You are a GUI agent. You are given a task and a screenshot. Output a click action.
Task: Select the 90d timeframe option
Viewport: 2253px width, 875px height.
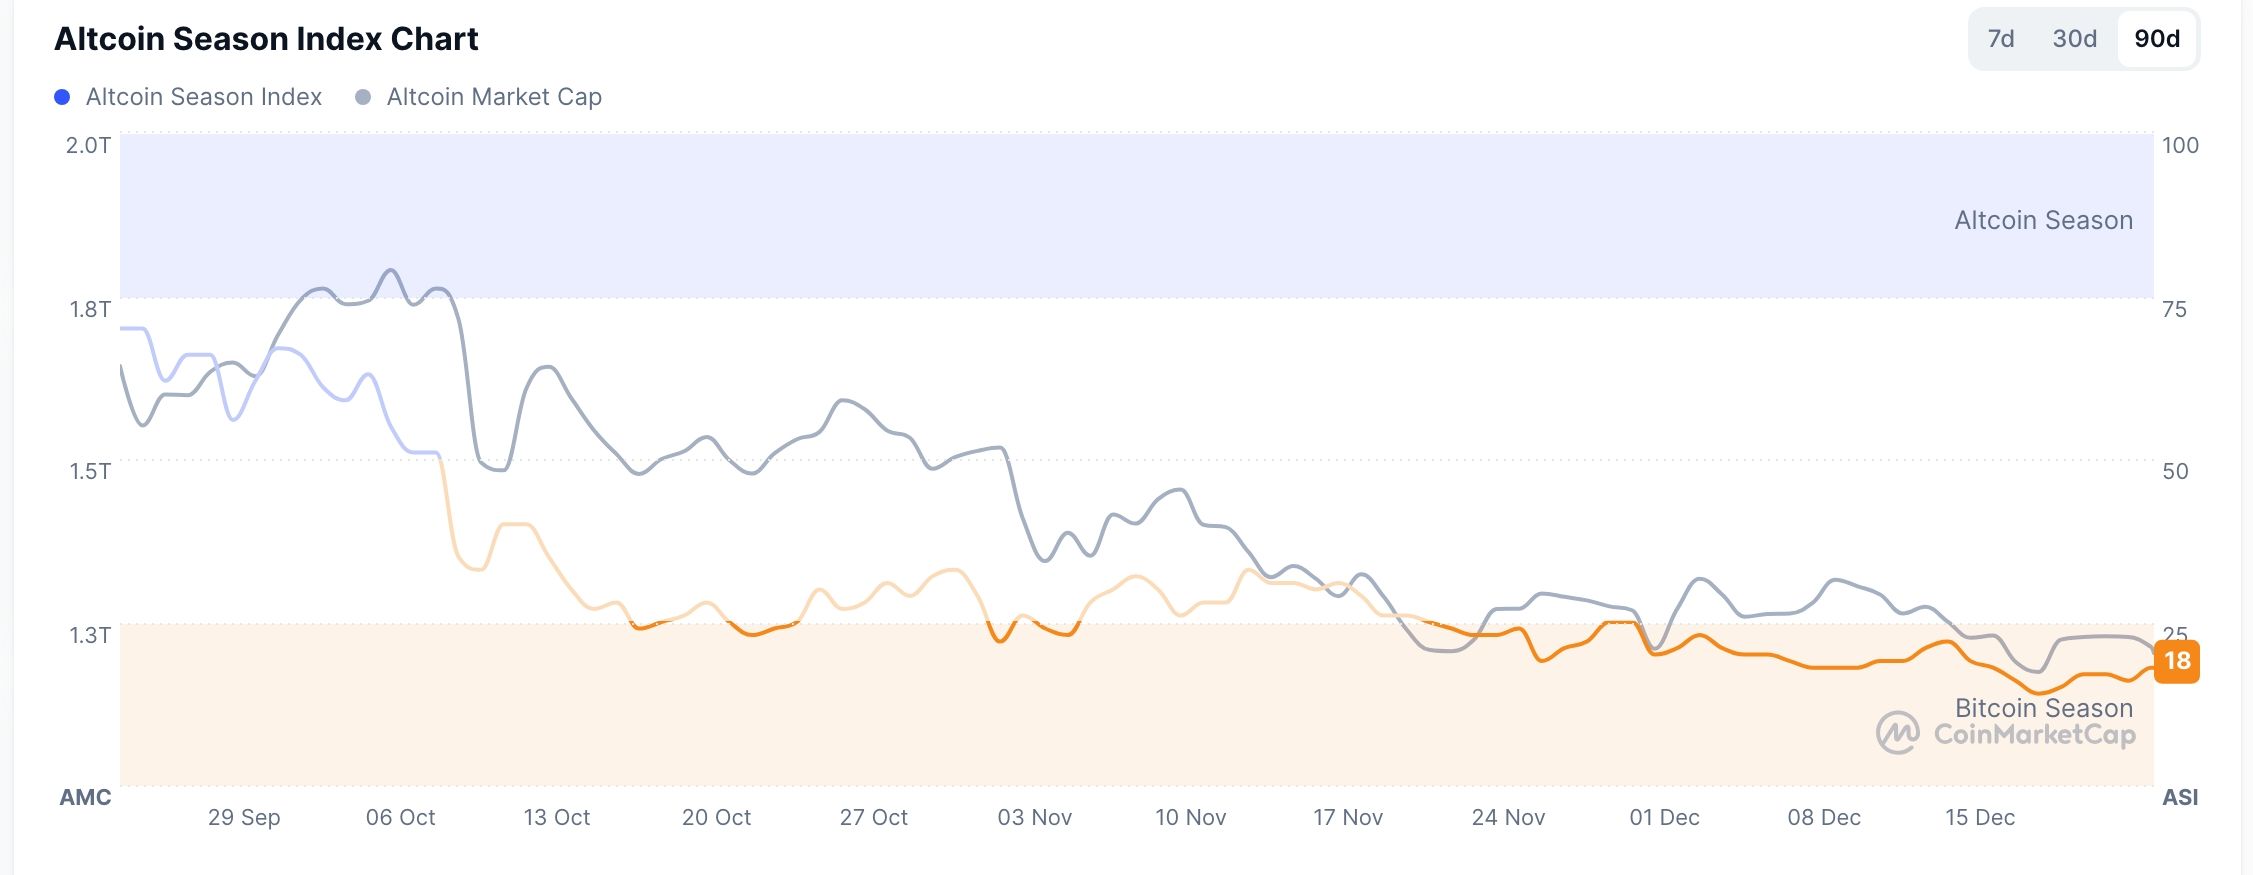[2150, 38]
